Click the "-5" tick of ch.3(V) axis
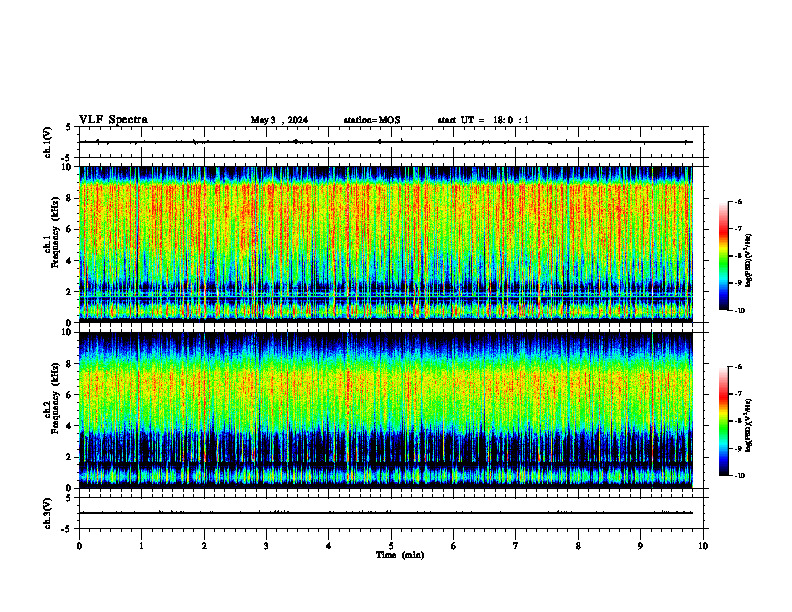The width and height of the screenshot is (792, 612). point(68,529)
